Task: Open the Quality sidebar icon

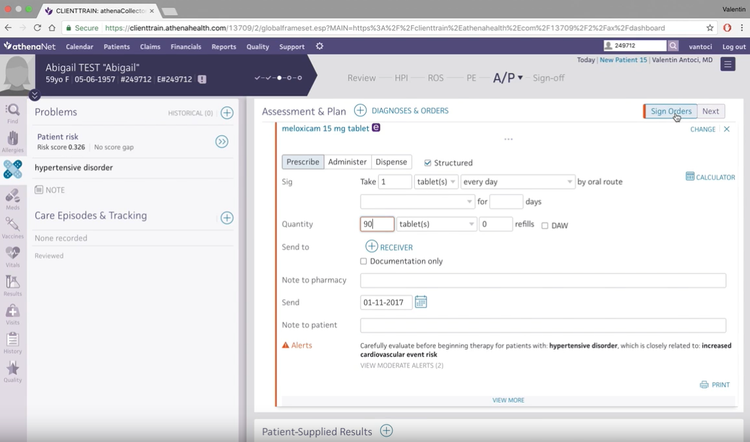Action: click(12, 372)
